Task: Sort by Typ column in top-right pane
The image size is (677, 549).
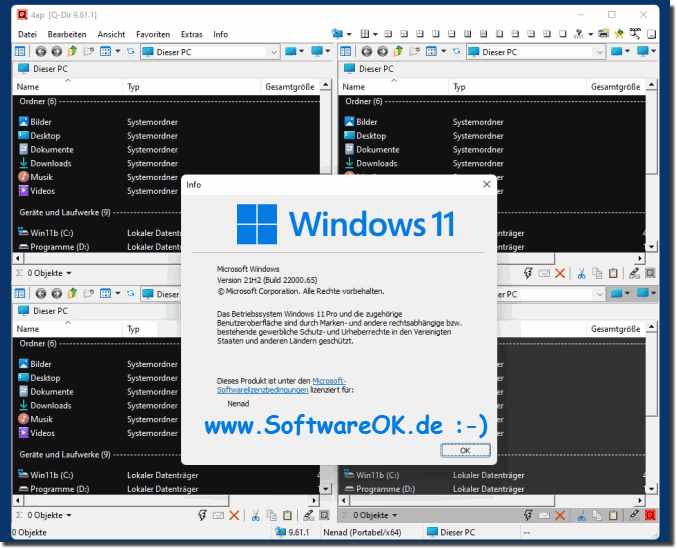Action: (x=517, y=87)
